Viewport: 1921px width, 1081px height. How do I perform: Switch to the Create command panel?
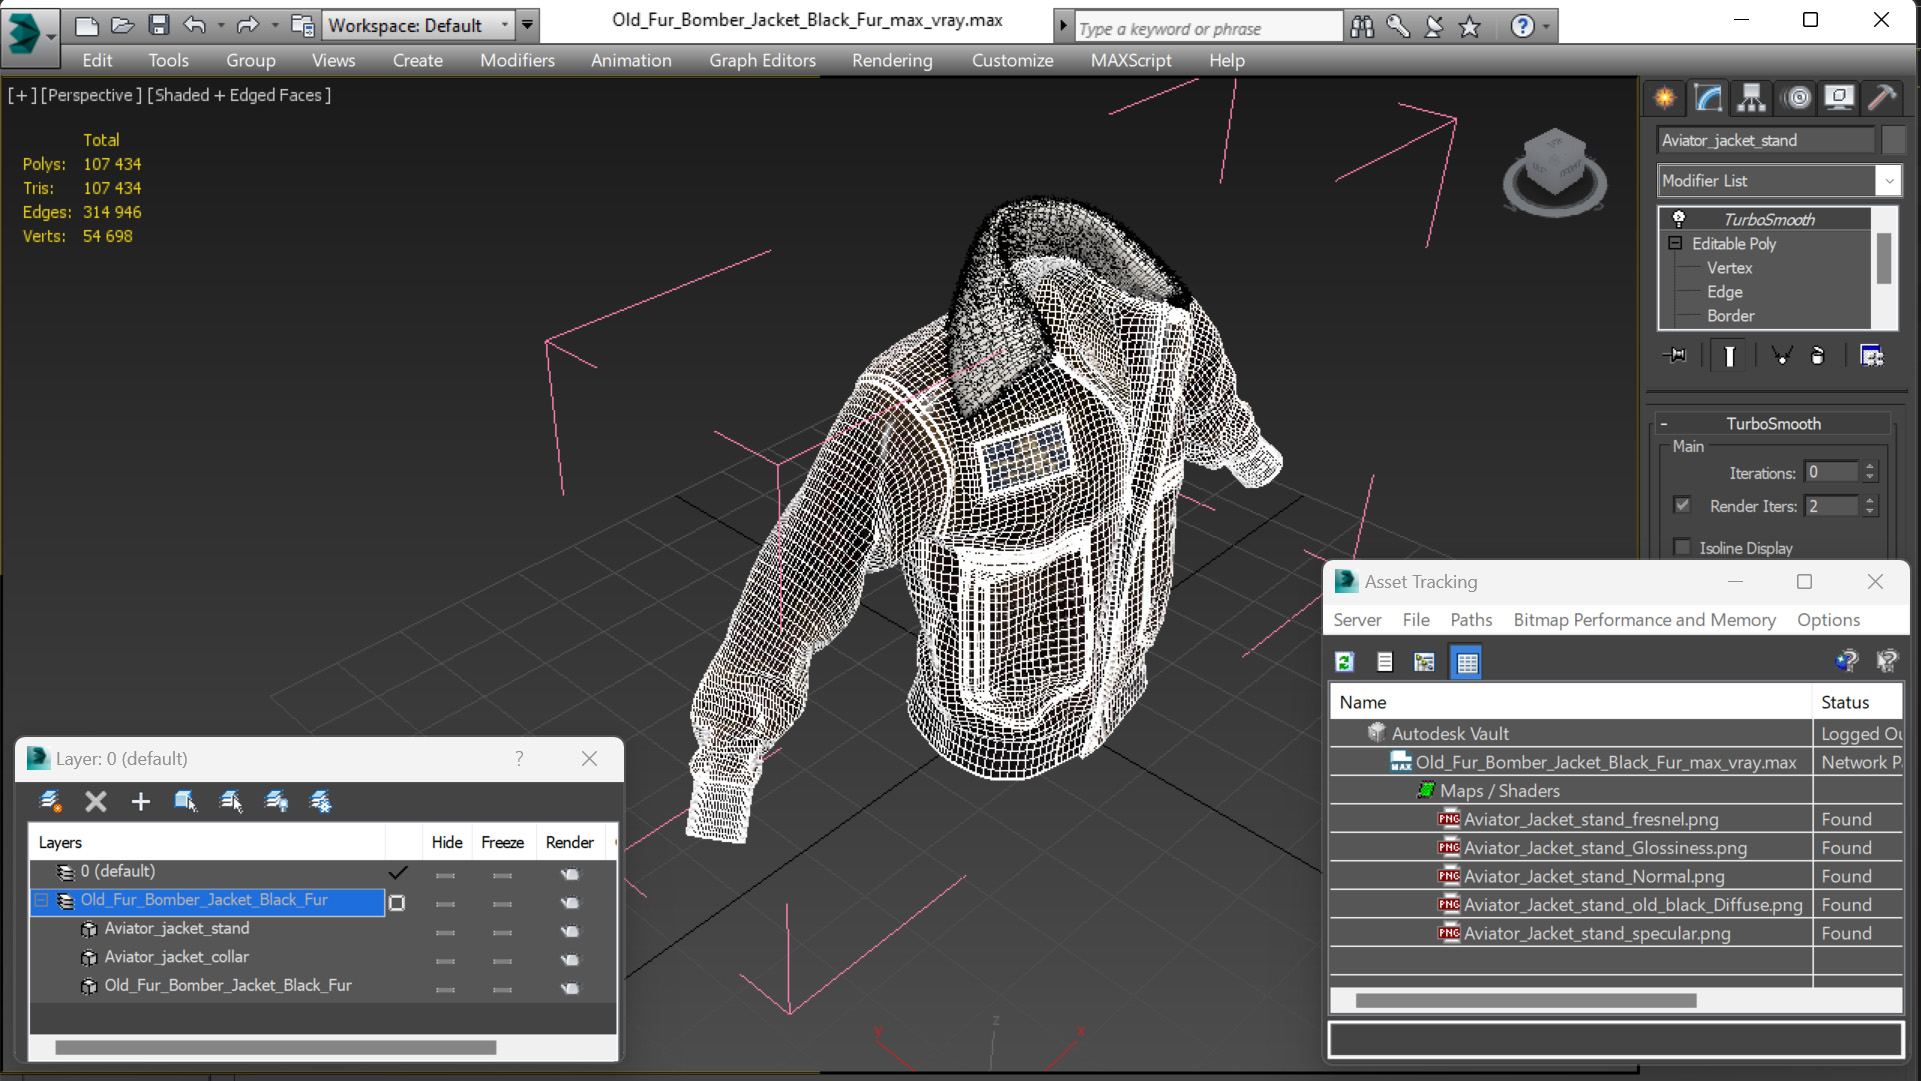click(x=1665, y=97)
